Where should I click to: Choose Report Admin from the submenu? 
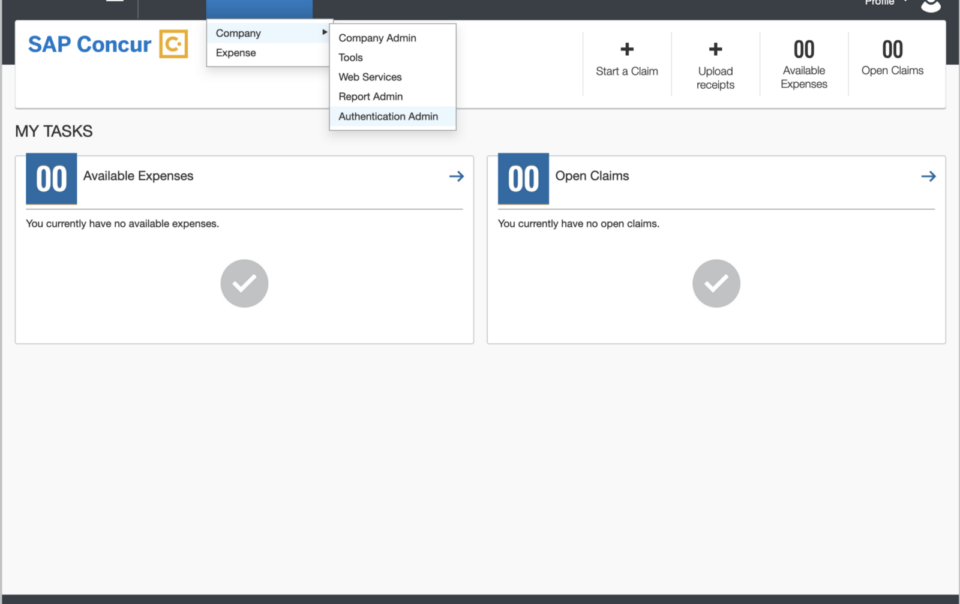392,97
